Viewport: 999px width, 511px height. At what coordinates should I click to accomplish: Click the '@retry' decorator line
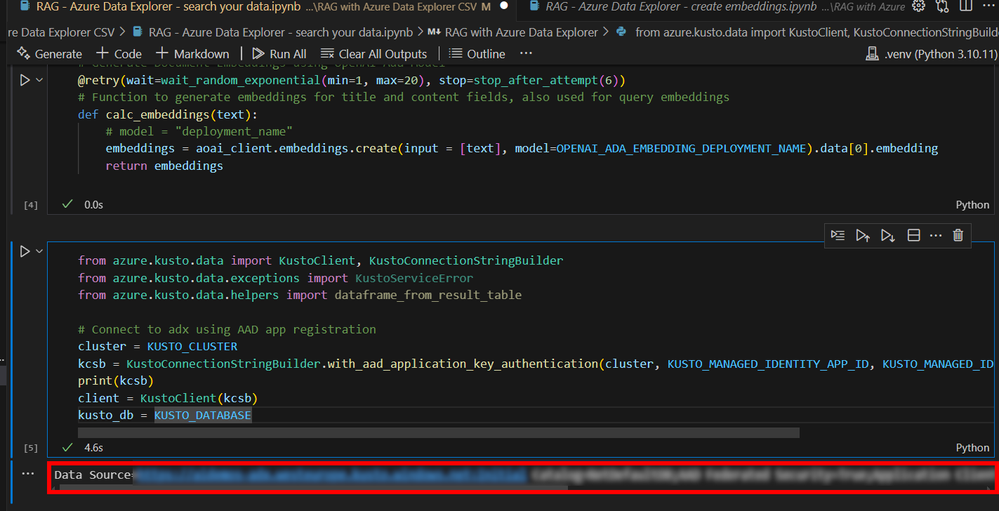click(x=352, y=81)
